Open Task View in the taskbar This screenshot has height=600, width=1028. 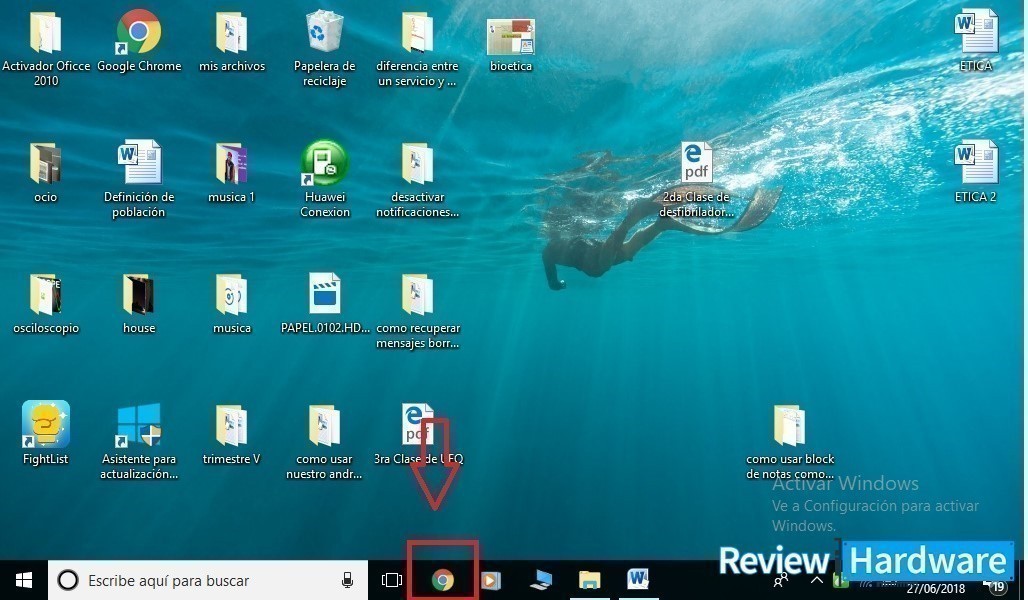pos(392,580)
